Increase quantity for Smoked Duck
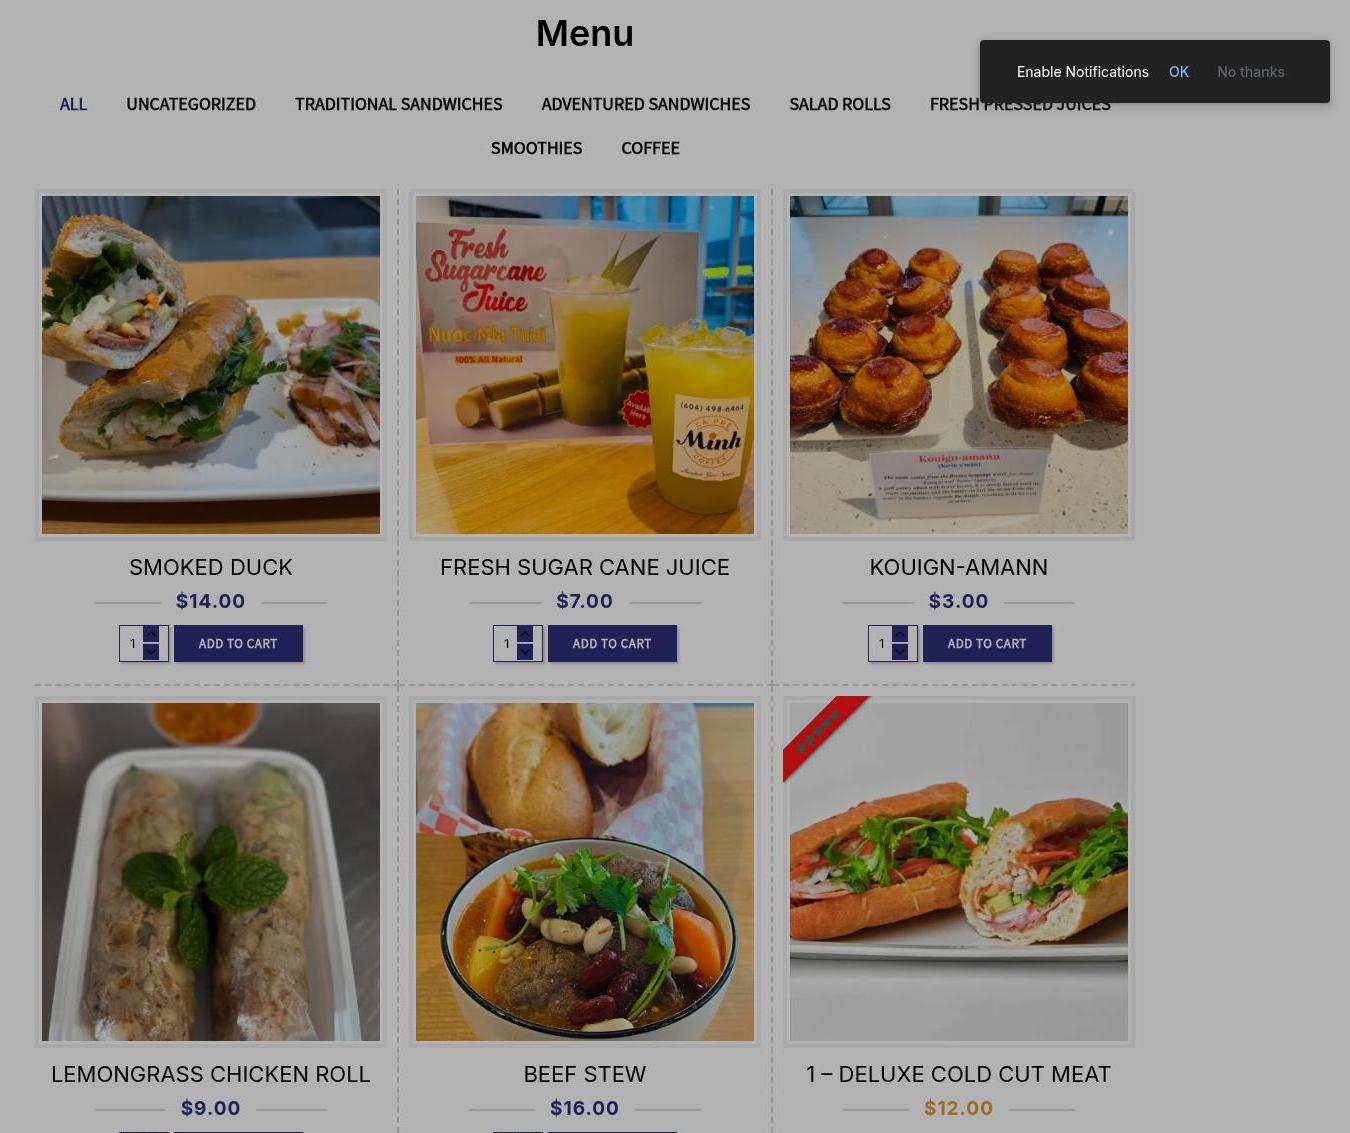 (151, 634)
